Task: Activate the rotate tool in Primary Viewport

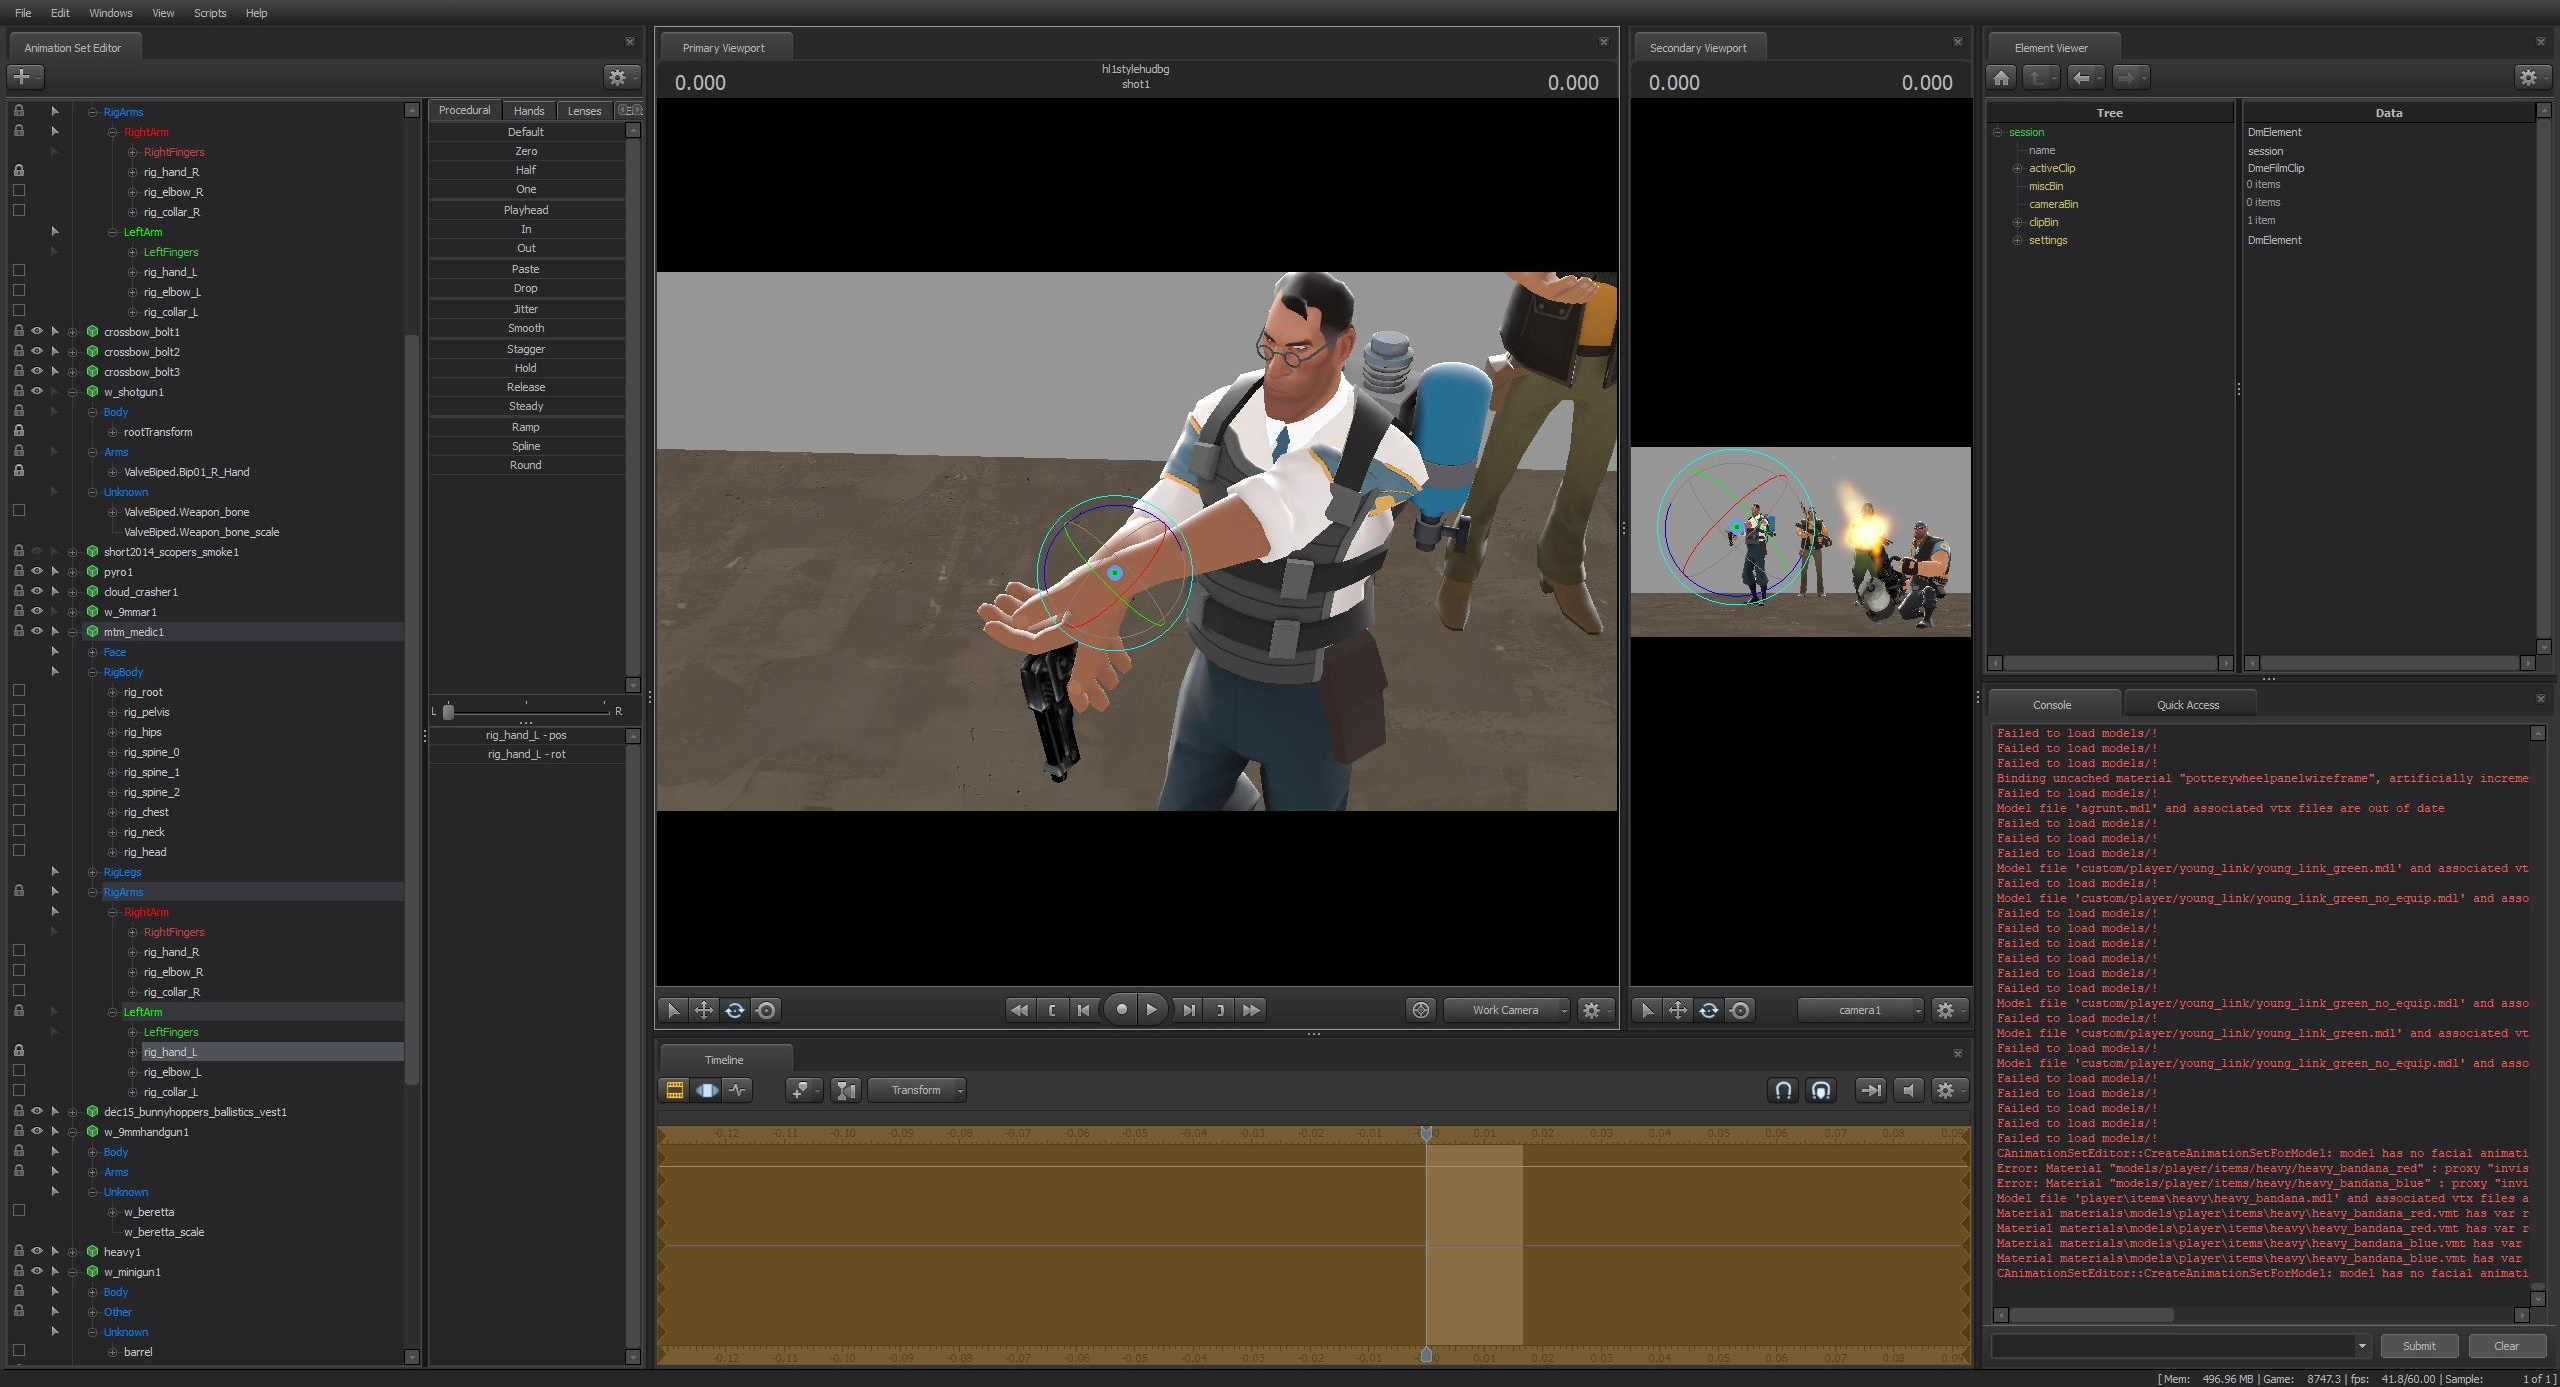Action: pos(735,1010)
